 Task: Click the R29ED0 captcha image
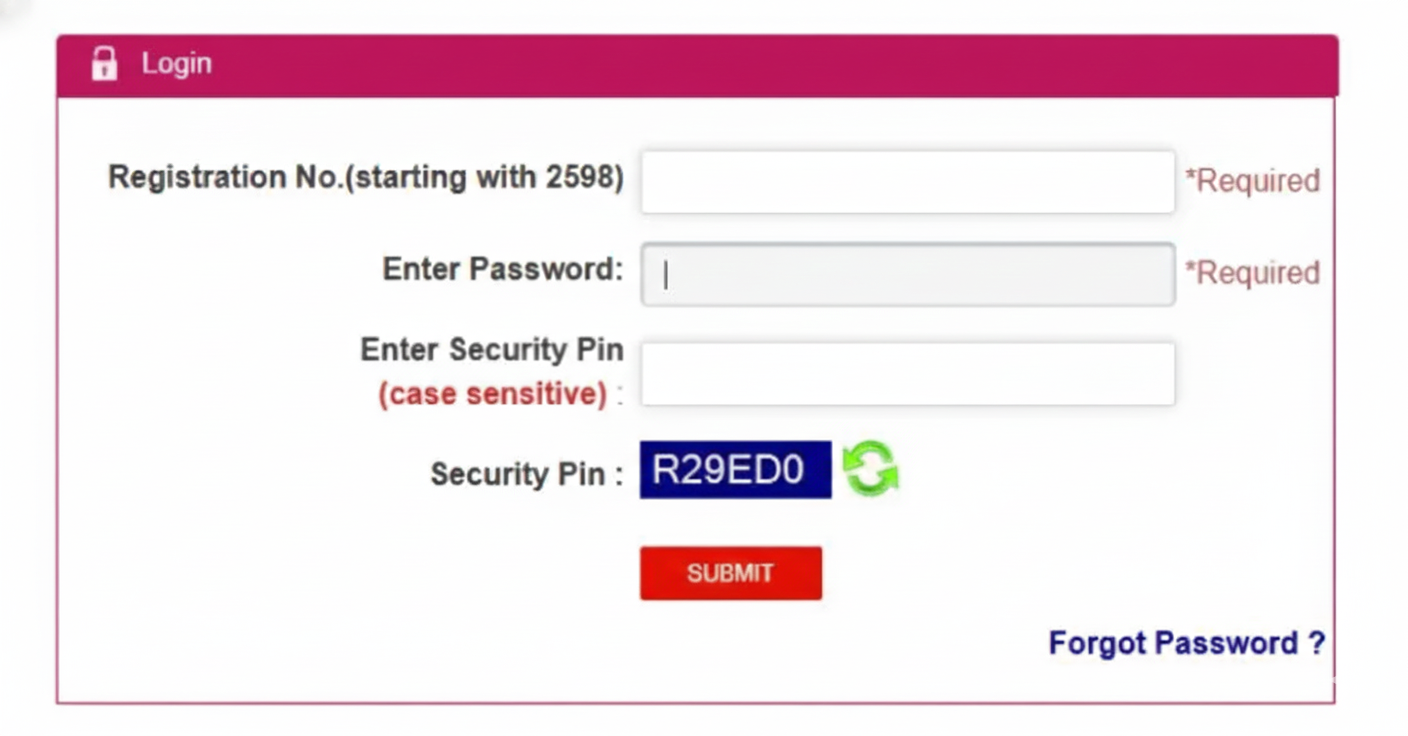tap(735, 469)
